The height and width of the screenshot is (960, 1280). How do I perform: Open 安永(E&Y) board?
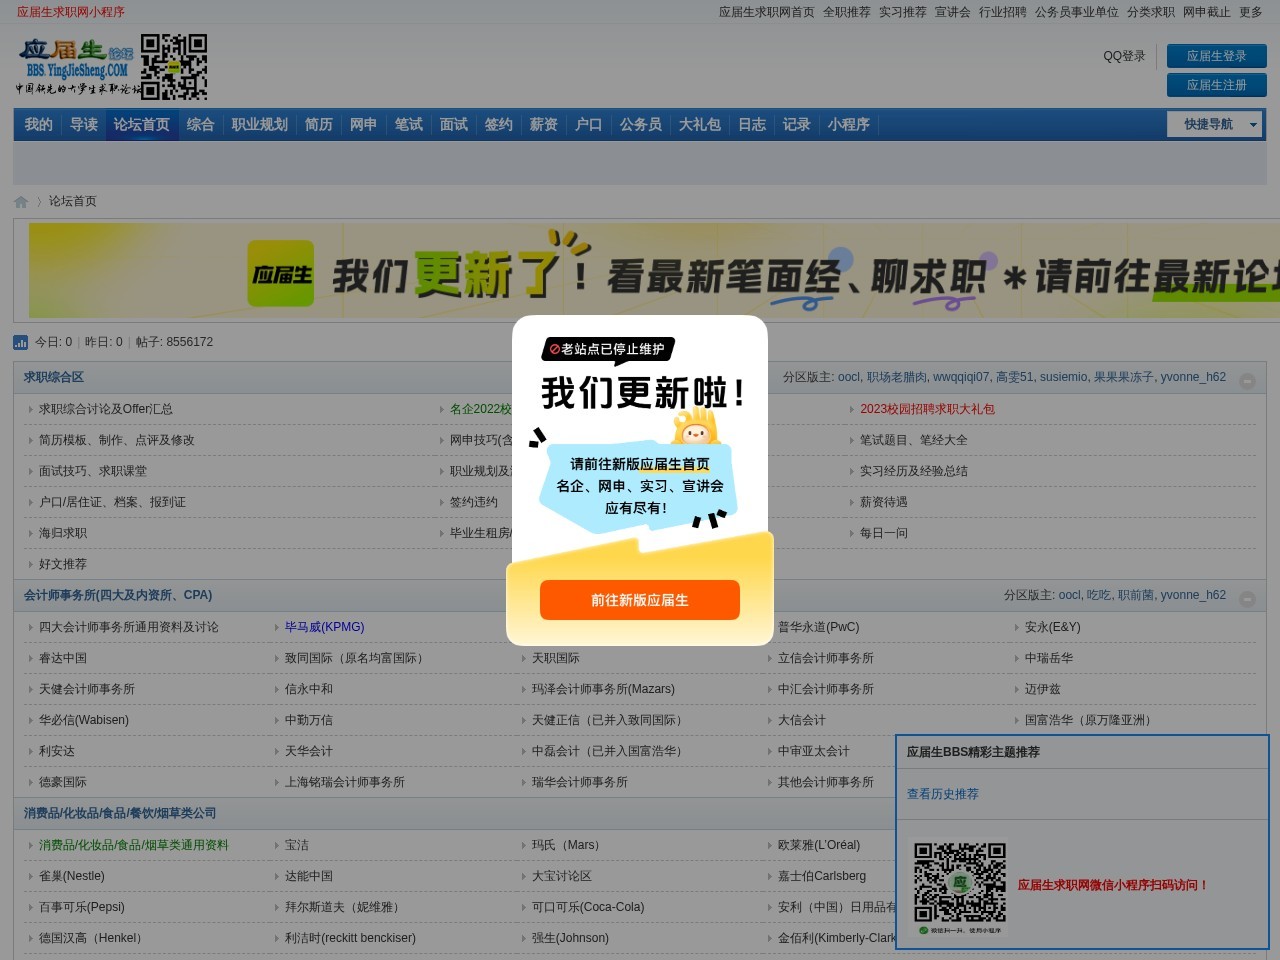click(1053, 627)
